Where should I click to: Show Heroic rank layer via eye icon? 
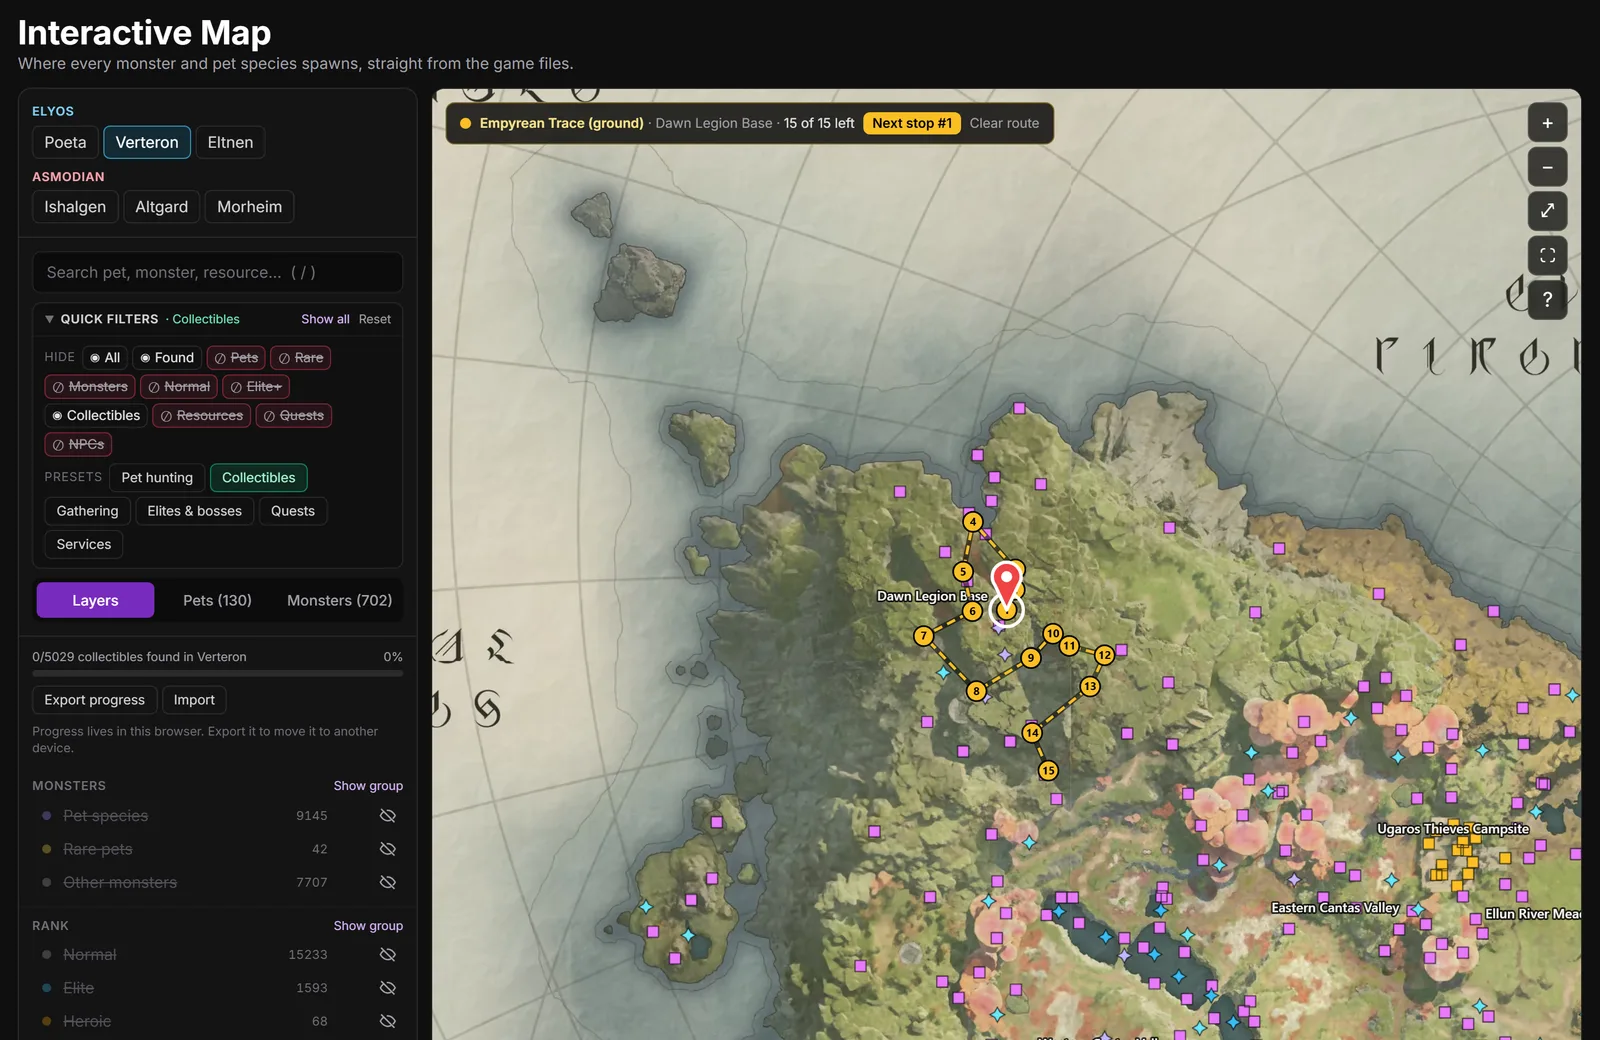(388, 1021)
